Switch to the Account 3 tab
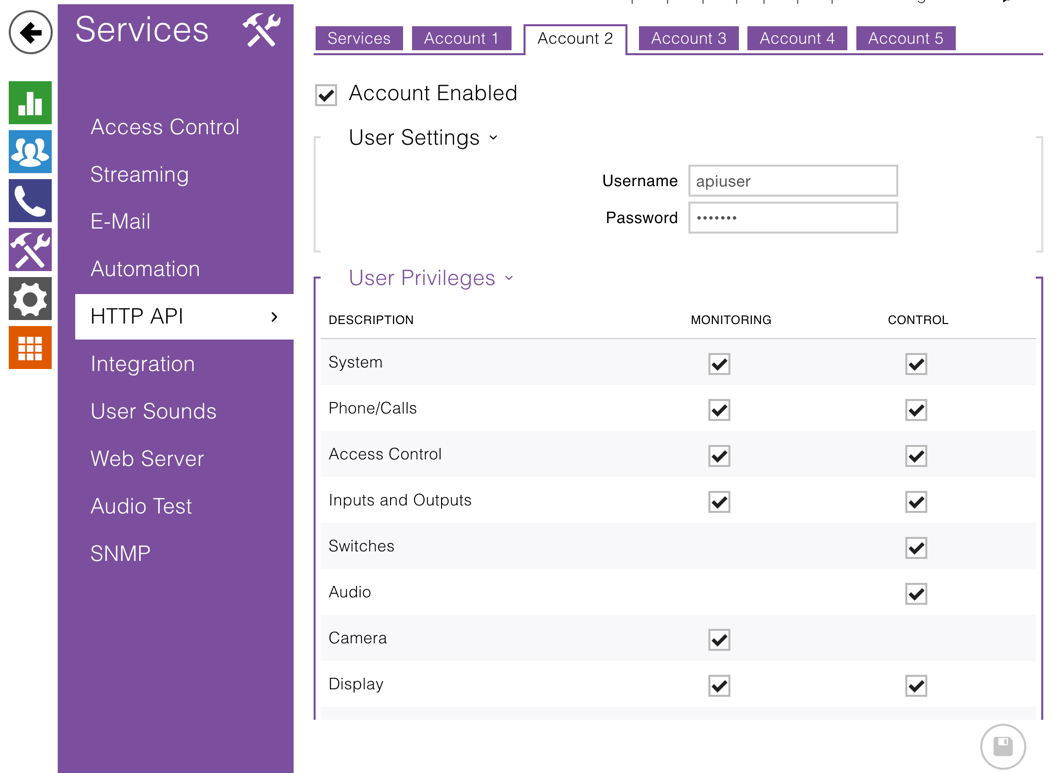Viewport: 1053px width, 773px height. (x=688, y=39)
